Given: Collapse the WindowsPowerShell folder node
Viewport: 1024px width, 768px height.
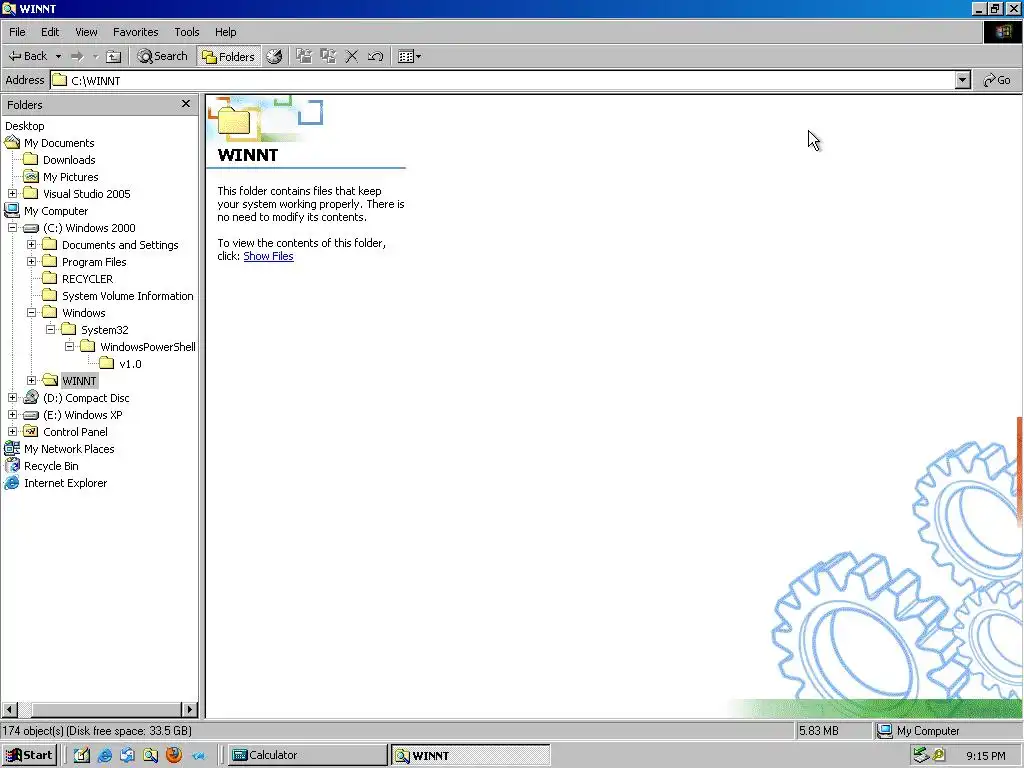Looking at the screenshot, I should click(x=69, y=346).
